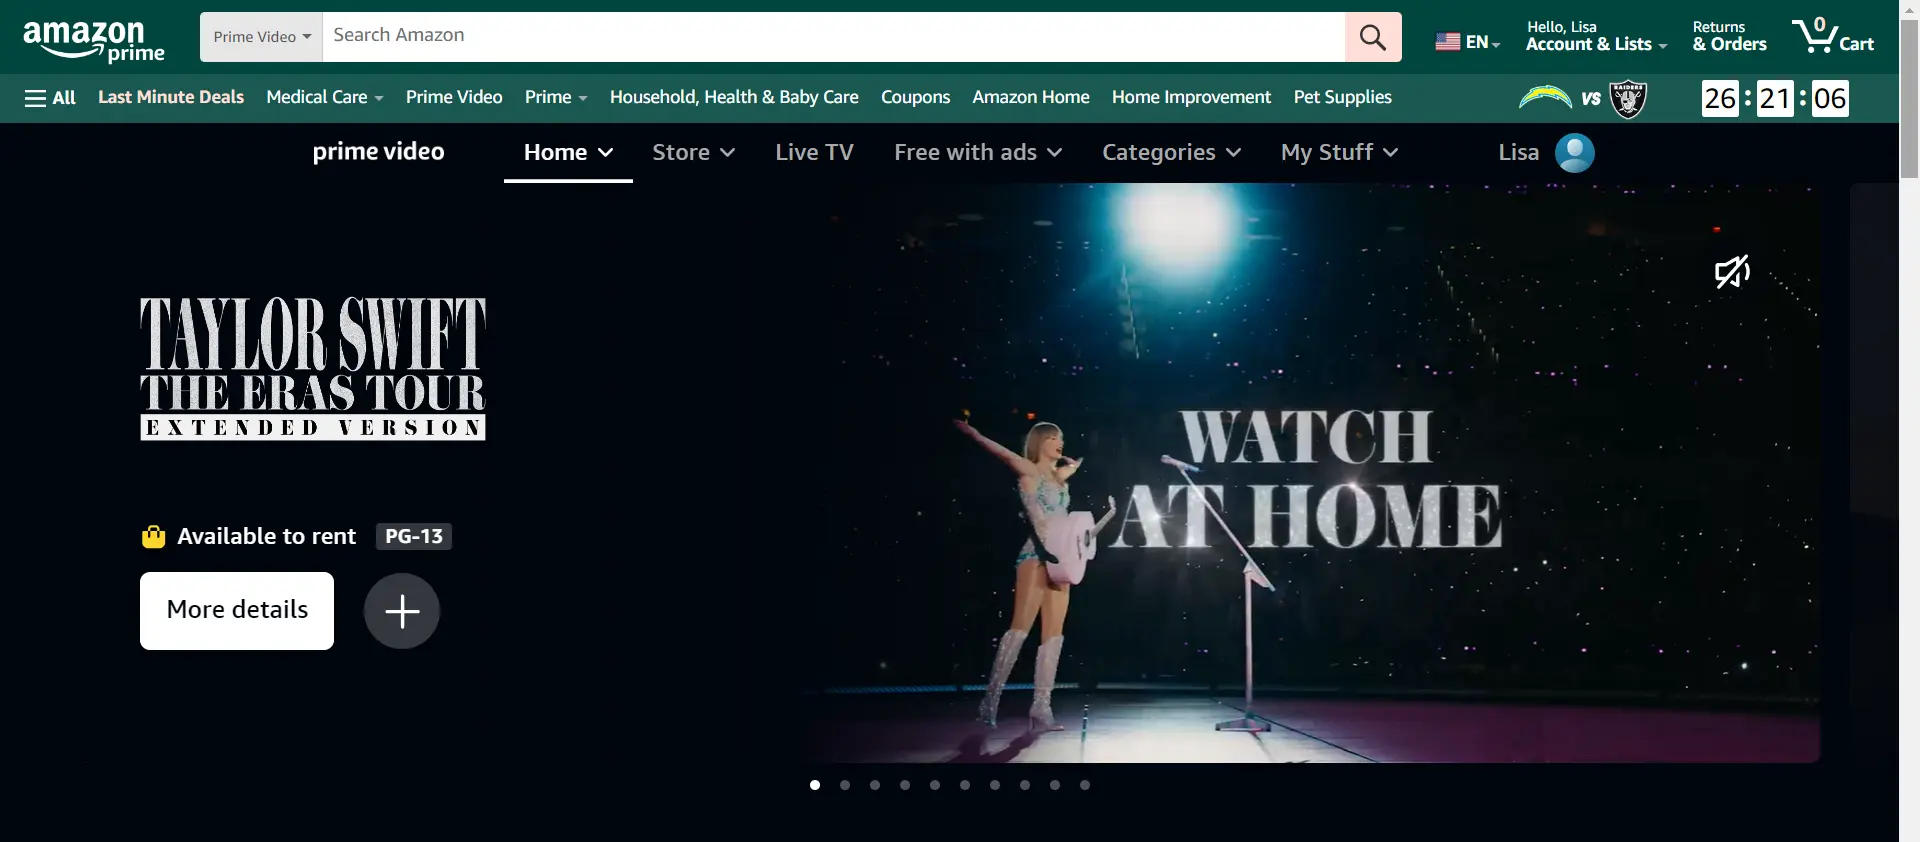The width and height of the screenshot is (1920, 842).
Task: Click the Chargers team logo
Action: (x=1545, y=97)
